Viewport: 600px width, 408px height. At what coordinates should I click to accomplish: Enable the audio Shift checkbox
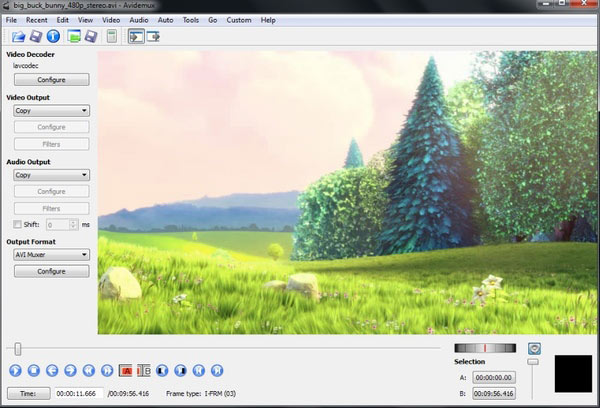coord(17,224)
